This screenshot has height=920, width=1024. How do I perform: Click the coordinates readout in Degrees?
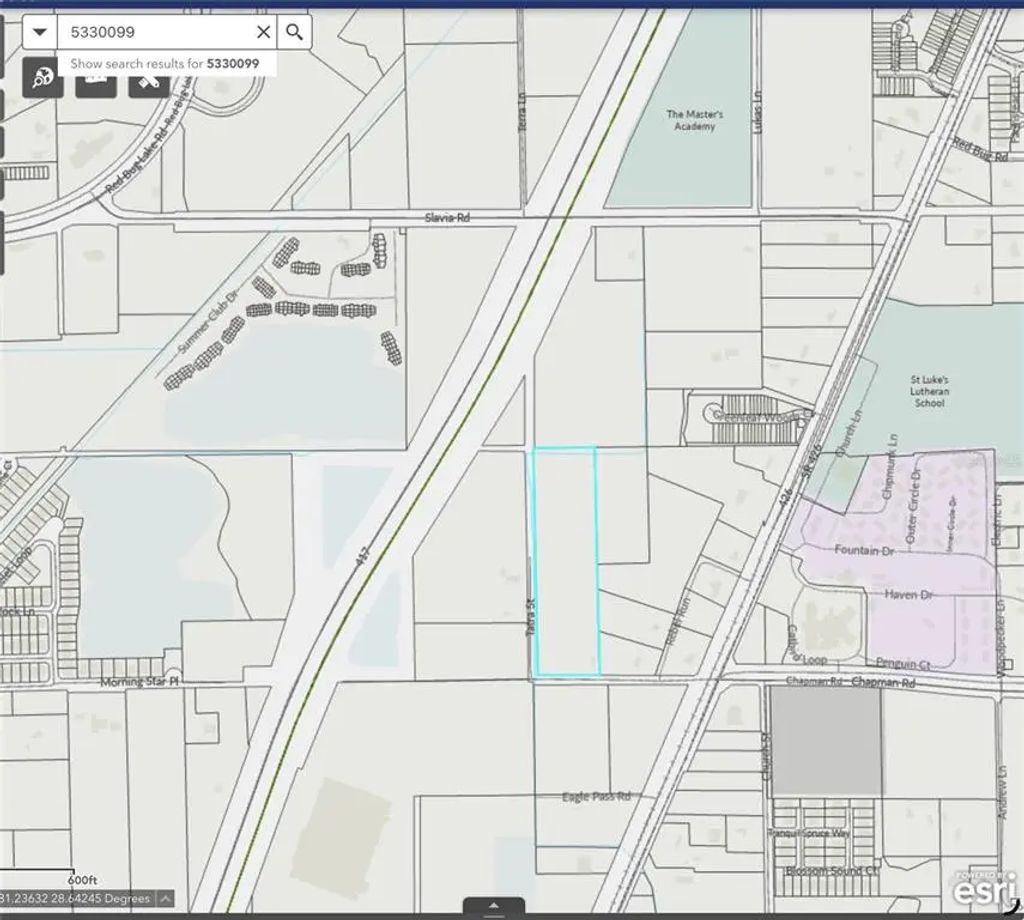pyautogui.click(x=76, y=899)
